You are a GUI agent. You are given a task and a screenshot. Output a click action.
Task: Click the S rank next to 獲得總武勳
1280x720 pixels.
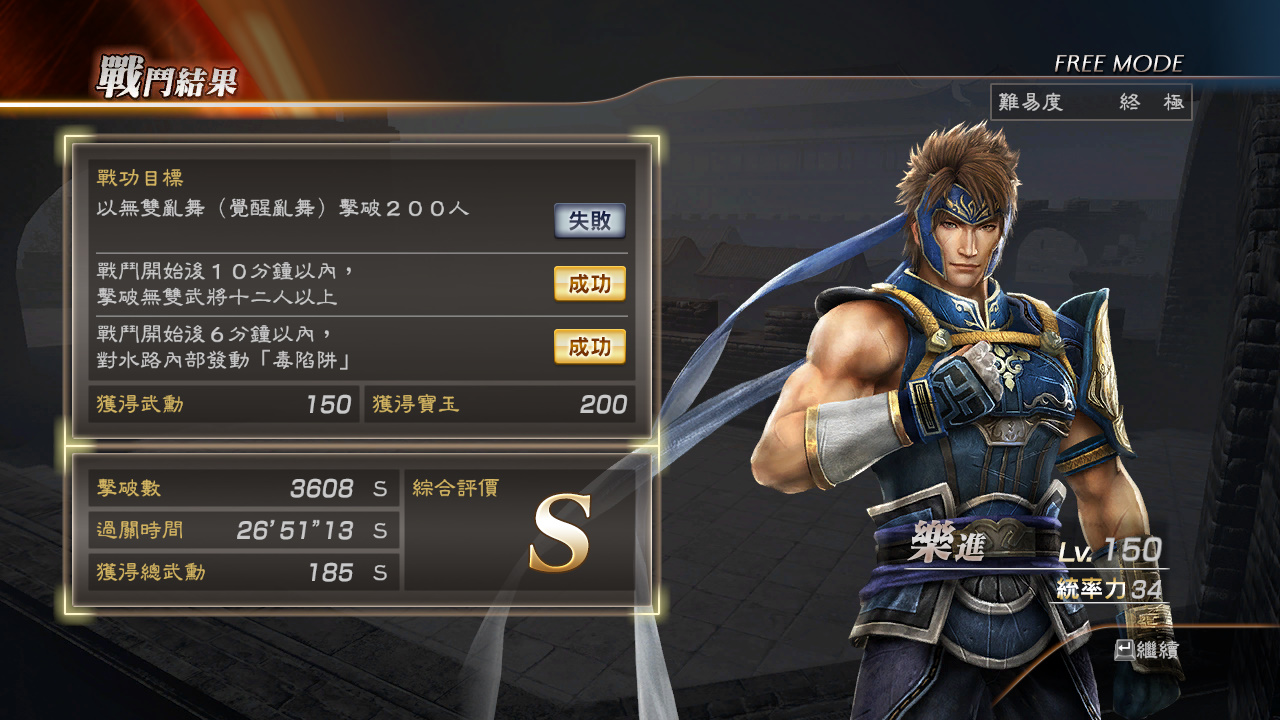tap(380, 573)
